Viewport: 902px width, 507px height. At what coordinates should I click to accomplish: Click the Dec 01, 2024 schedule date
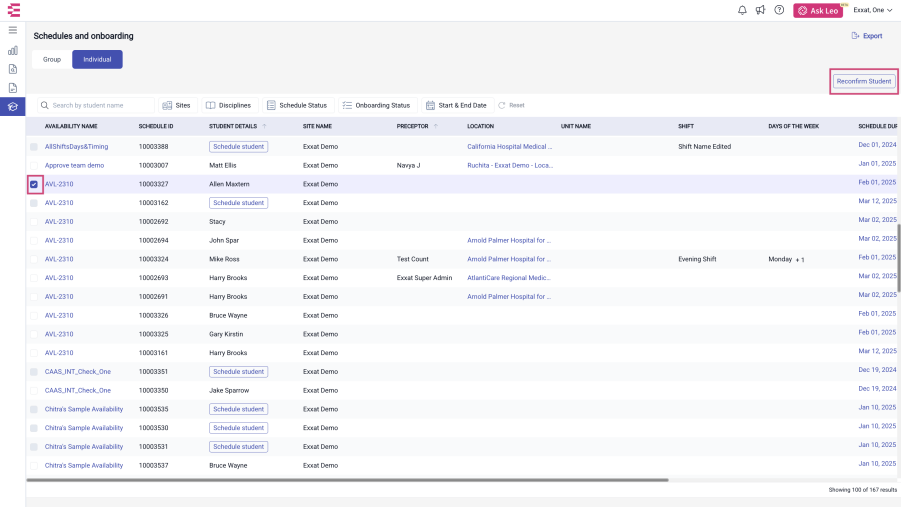877,145
